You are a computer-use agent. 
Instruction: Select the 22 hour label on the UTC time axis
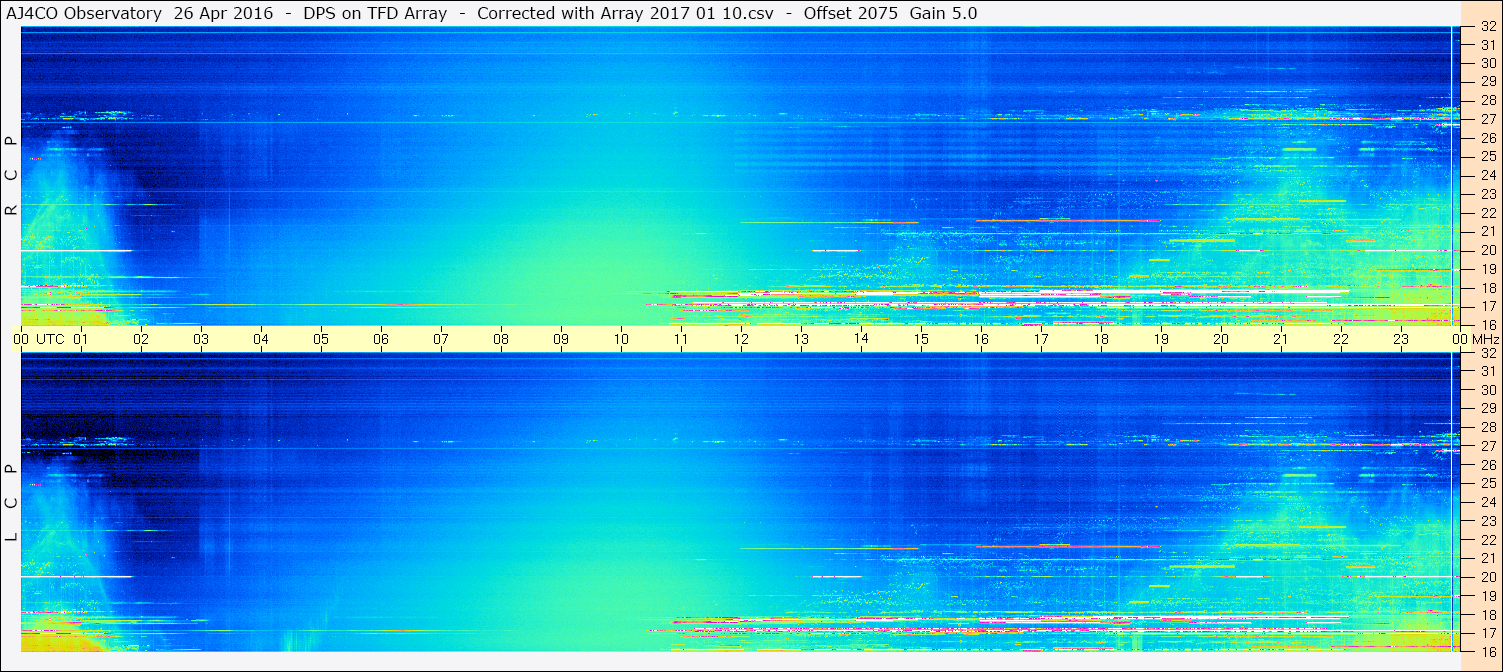coord(1341,339)
